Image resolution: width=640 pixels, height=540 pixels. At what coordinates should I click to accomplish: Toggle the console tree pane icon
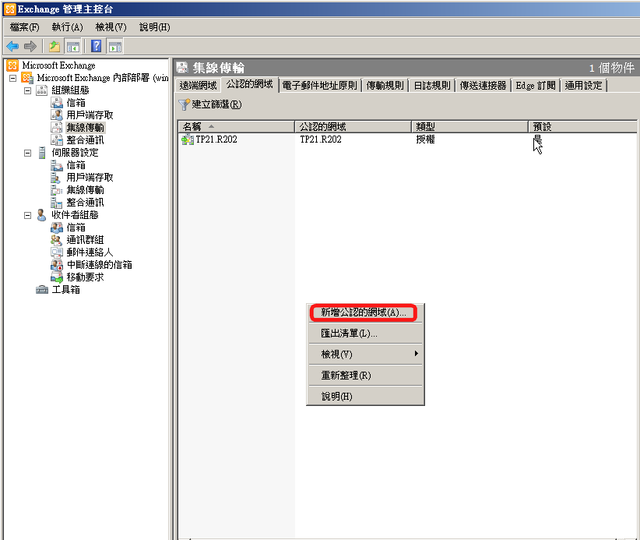pos(73,47)
